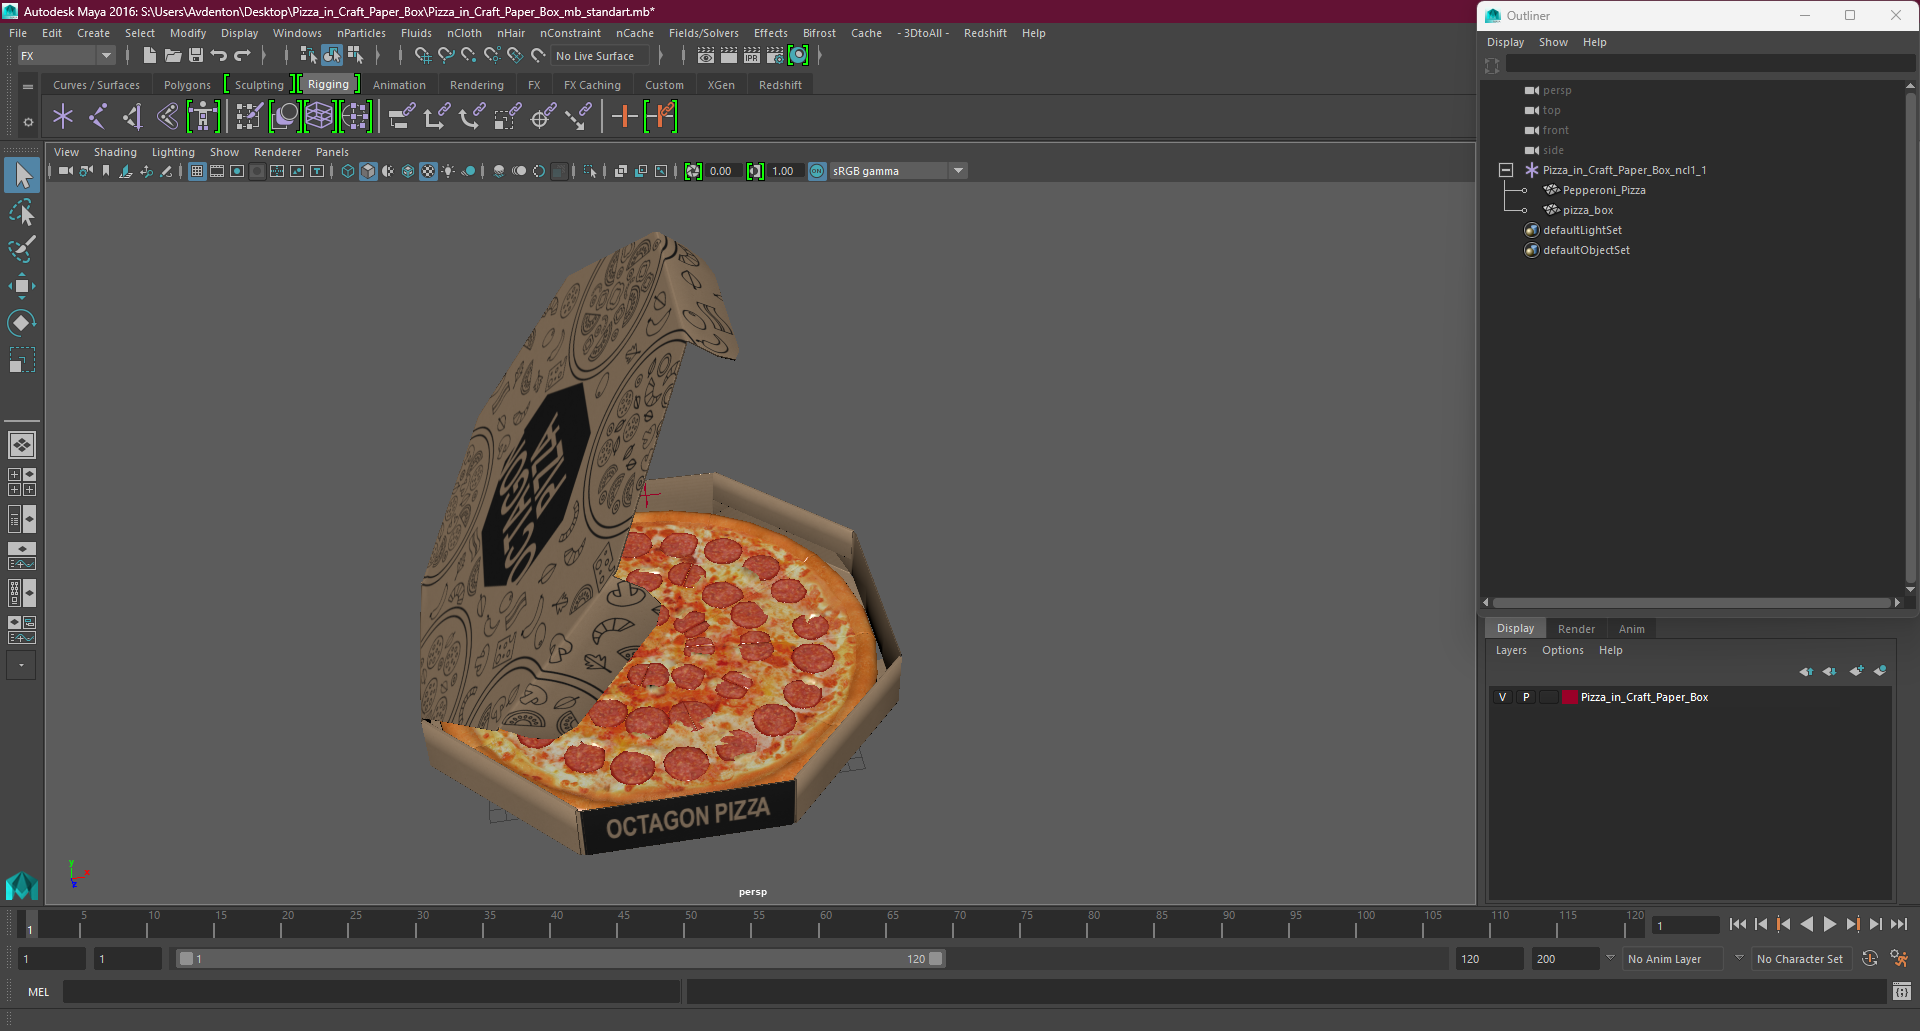The image size is (1920, 1031).
Task: Toggle the grid display in viewport toolbar
Action: (x=197, y=171)
